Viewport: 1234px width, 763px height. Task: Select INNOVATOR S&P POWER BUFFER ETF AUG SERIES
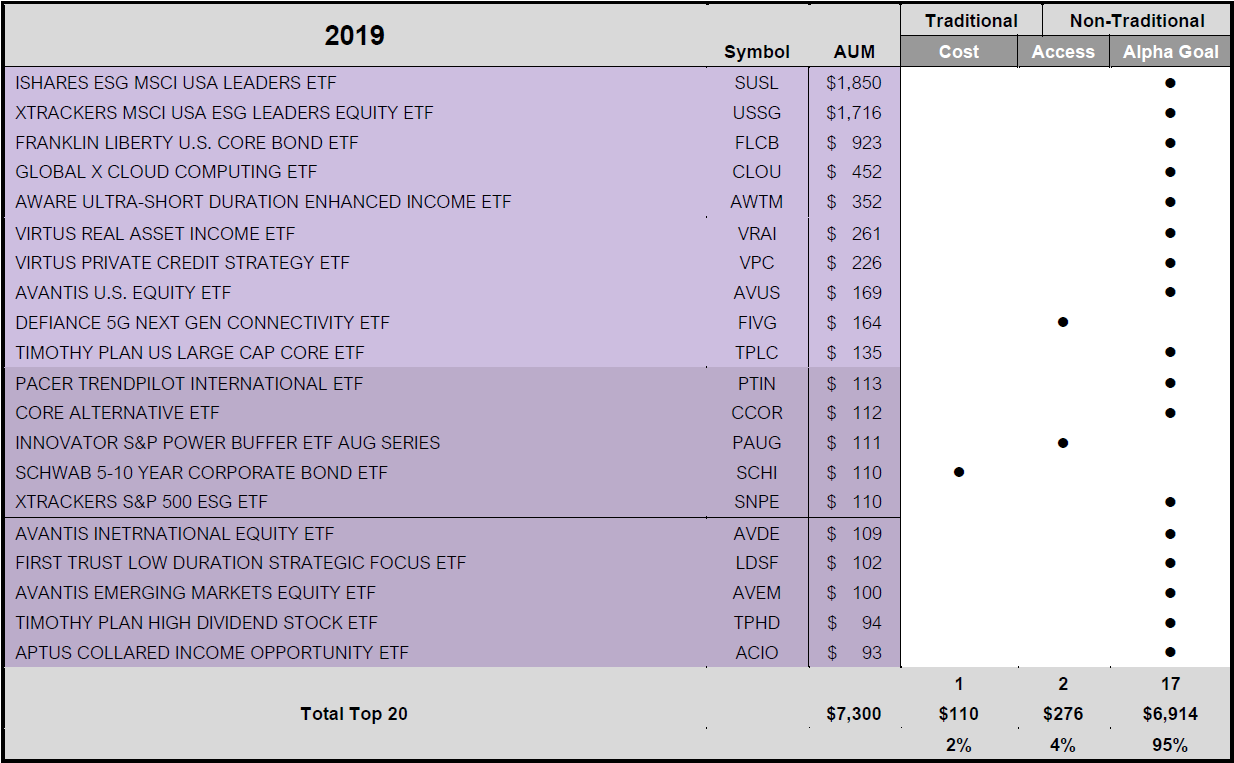click(227, 443)
